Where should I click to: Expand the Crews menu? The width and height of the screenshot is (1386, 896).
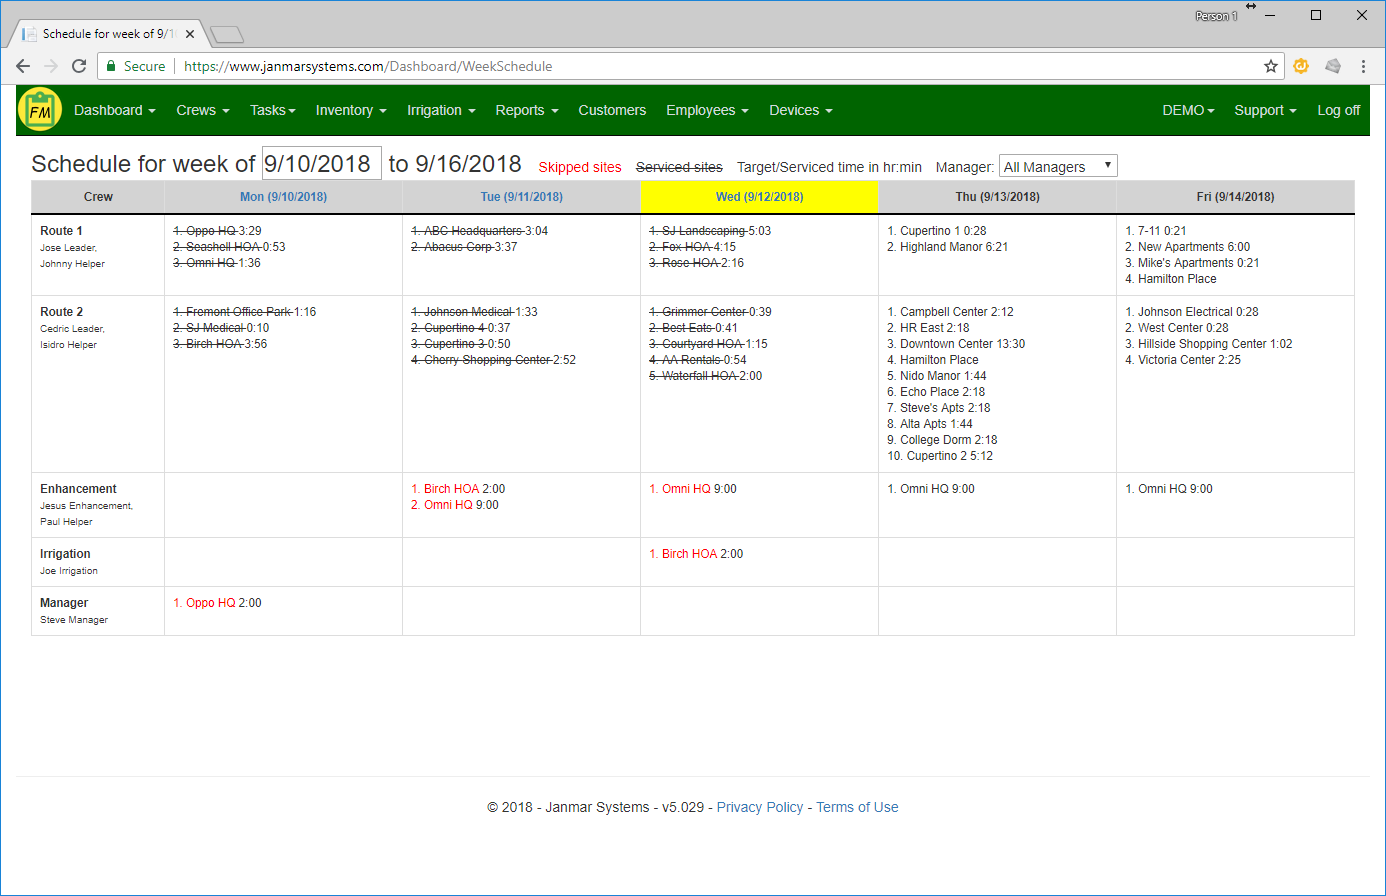point(202,110)
